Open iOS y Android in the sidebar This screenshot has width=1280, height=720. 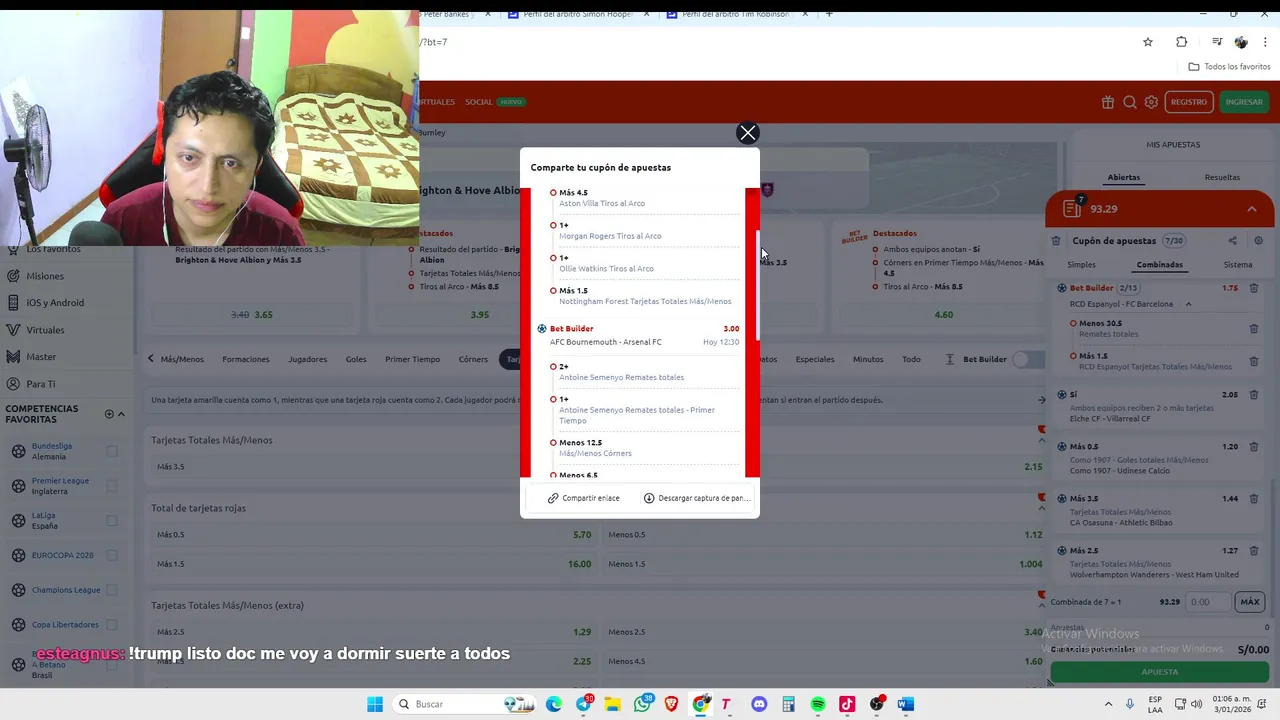(x=55, y=303)
